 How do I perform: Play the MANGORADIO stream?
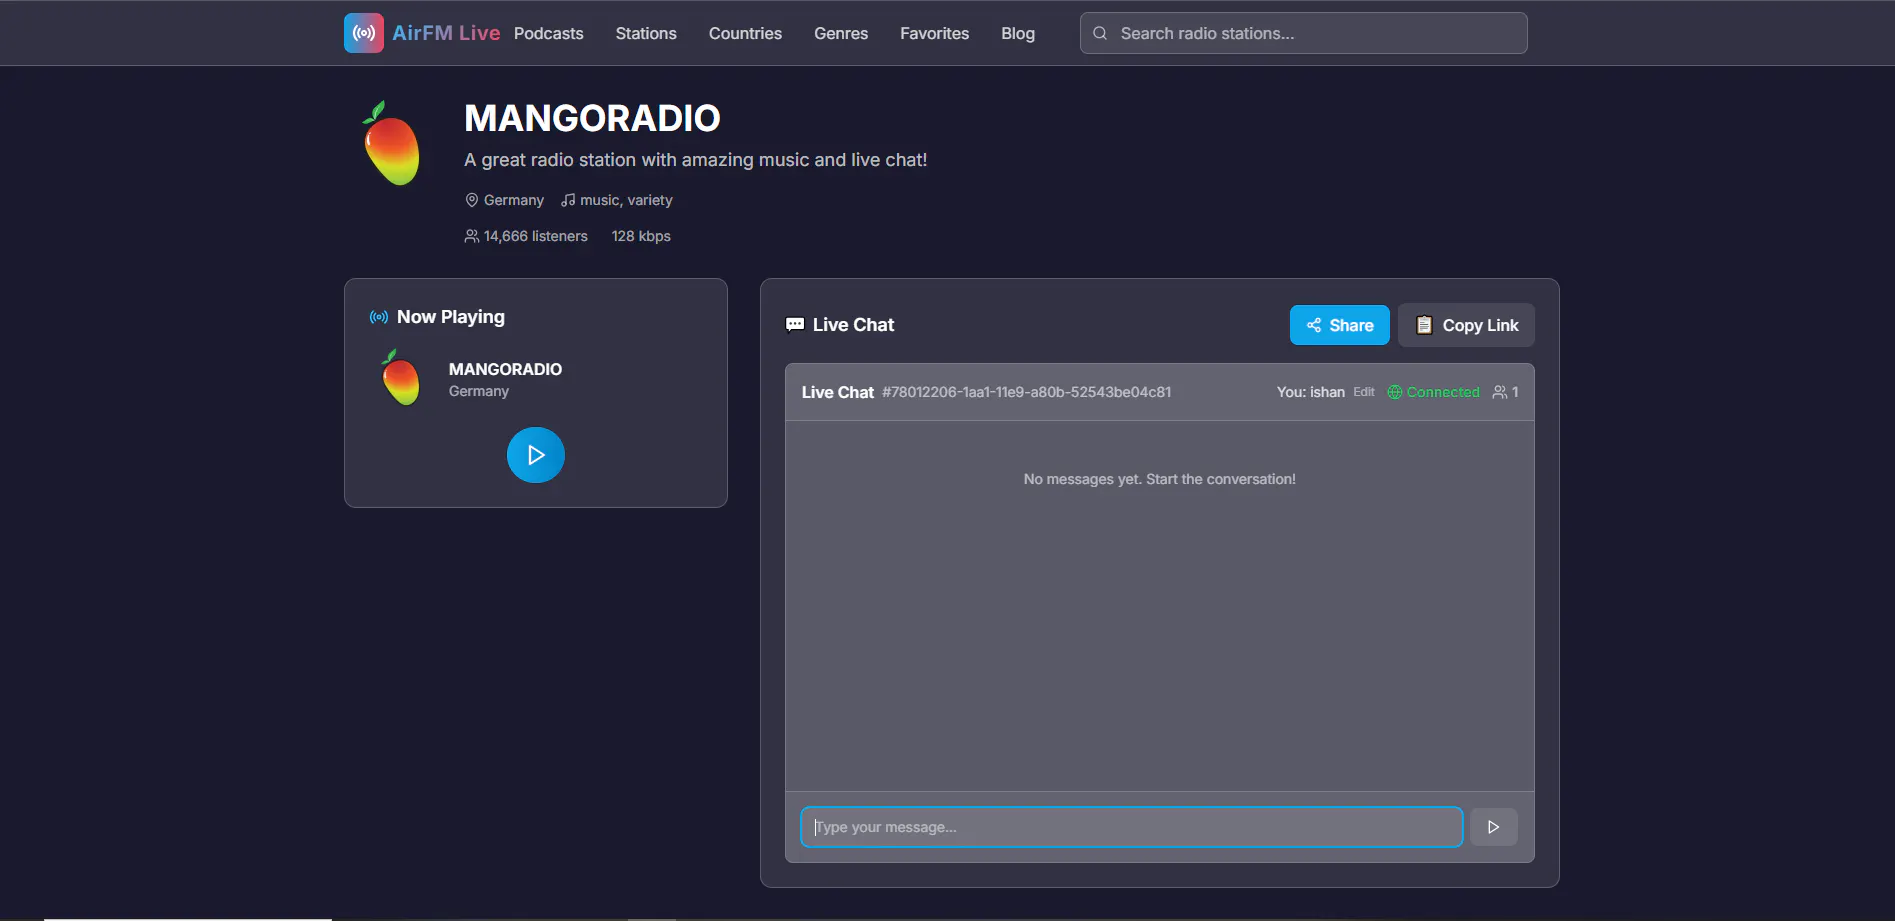click(x=536, y=455)
